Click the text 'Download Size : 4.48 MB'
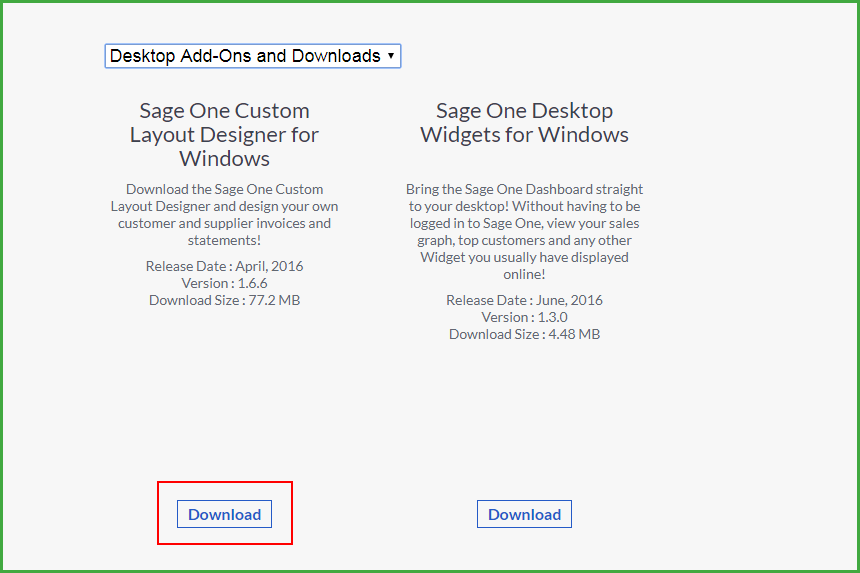This screenshot has height=573, width=860. click(524, 334)
